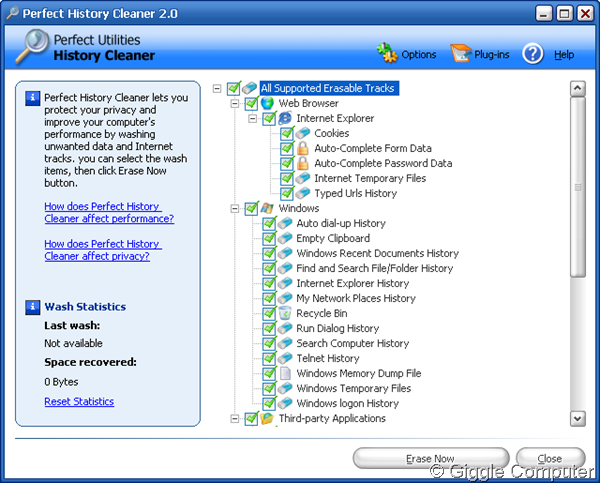Click the '0 Bytes' space recovered value
The height and width of the screenshot is (483, 600).
[61, 382]
